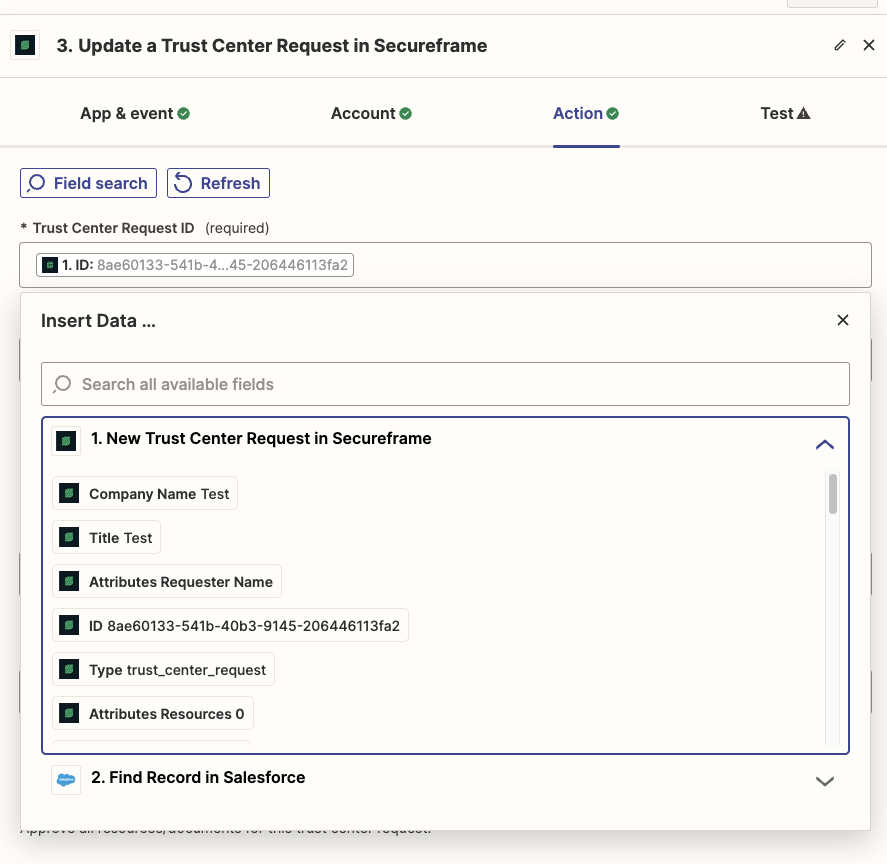887x864 pixels.
Task: Click the Field search button
Action: 88,183
